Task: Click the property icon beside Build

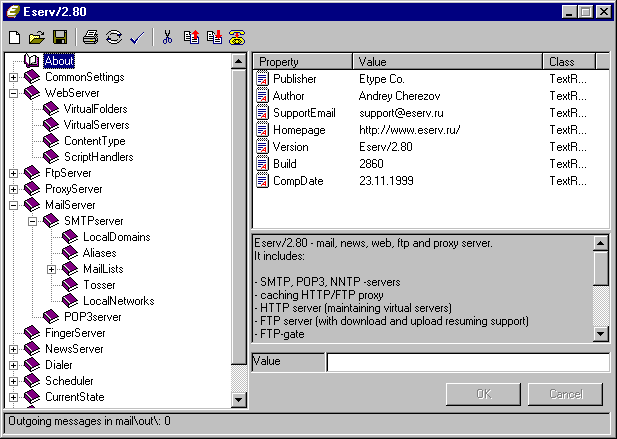Action: (262, 164)
